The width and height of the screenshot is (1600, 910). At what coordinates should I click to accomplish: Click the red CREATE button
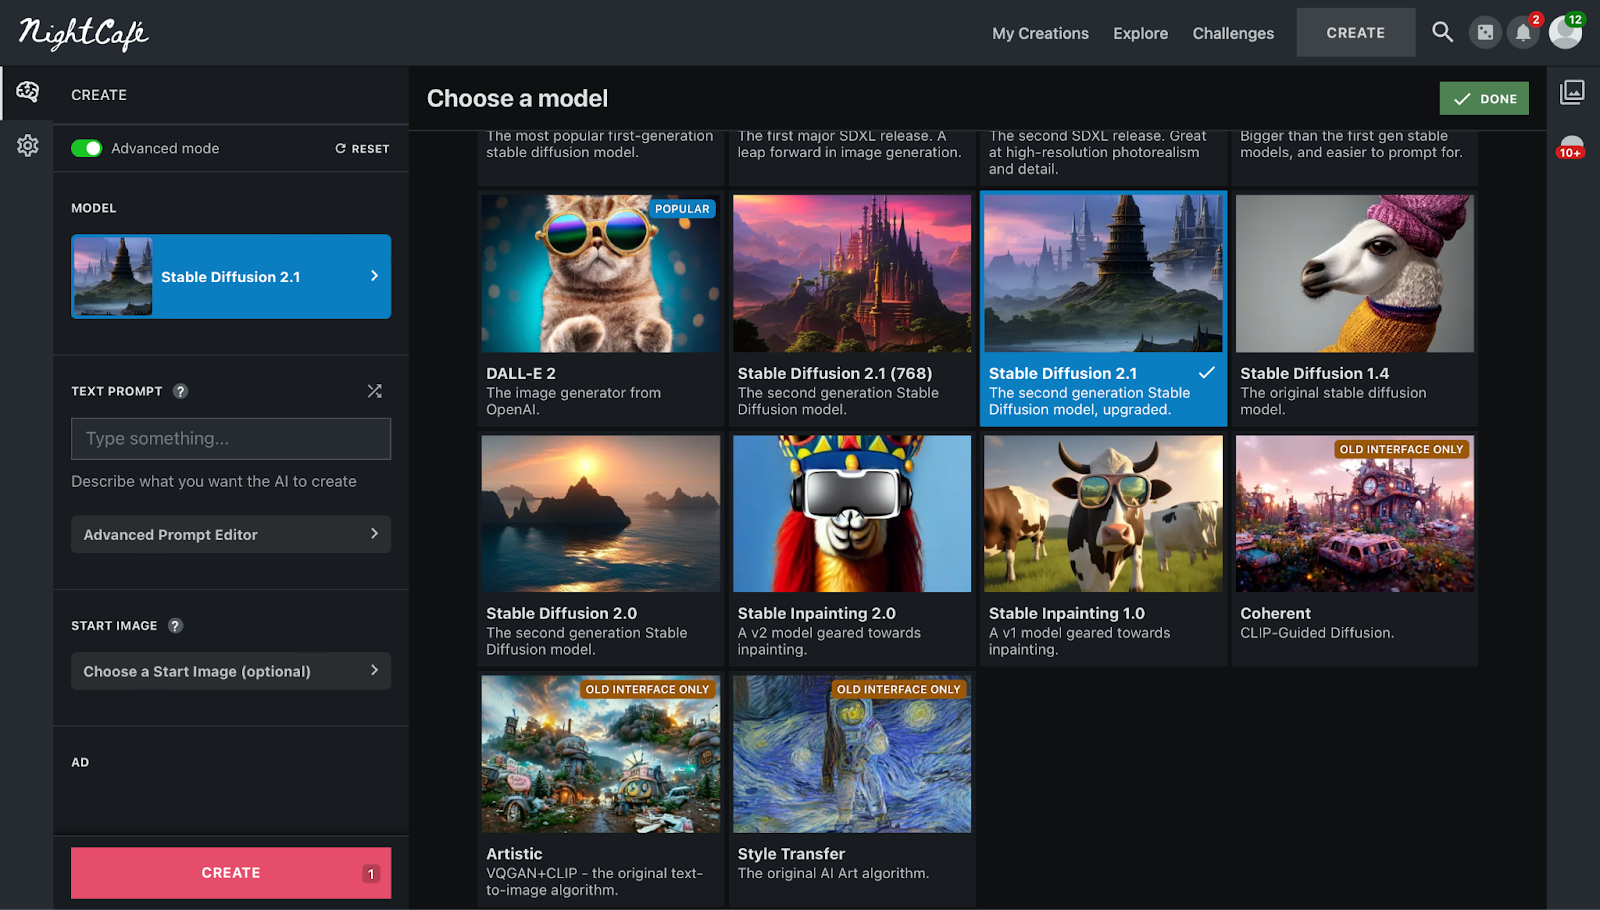pos(231,873)
